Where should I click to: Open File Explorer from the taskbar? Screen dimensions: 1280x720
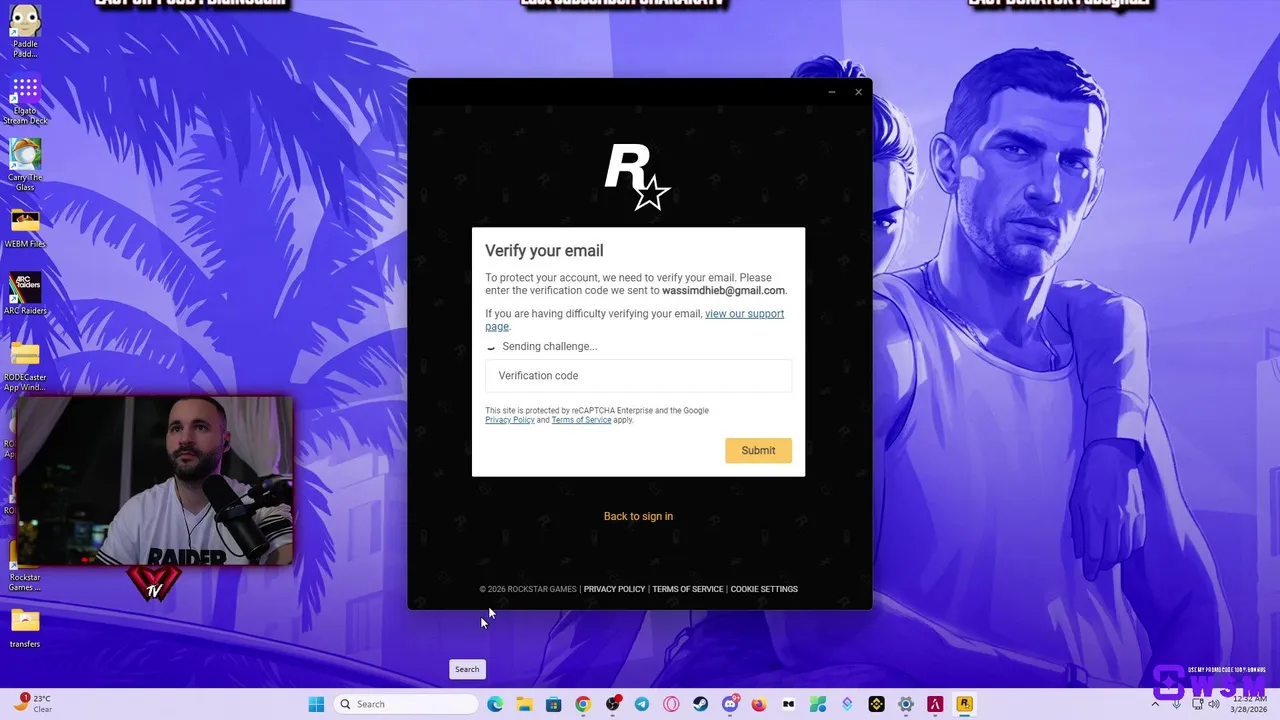[524, 704]
